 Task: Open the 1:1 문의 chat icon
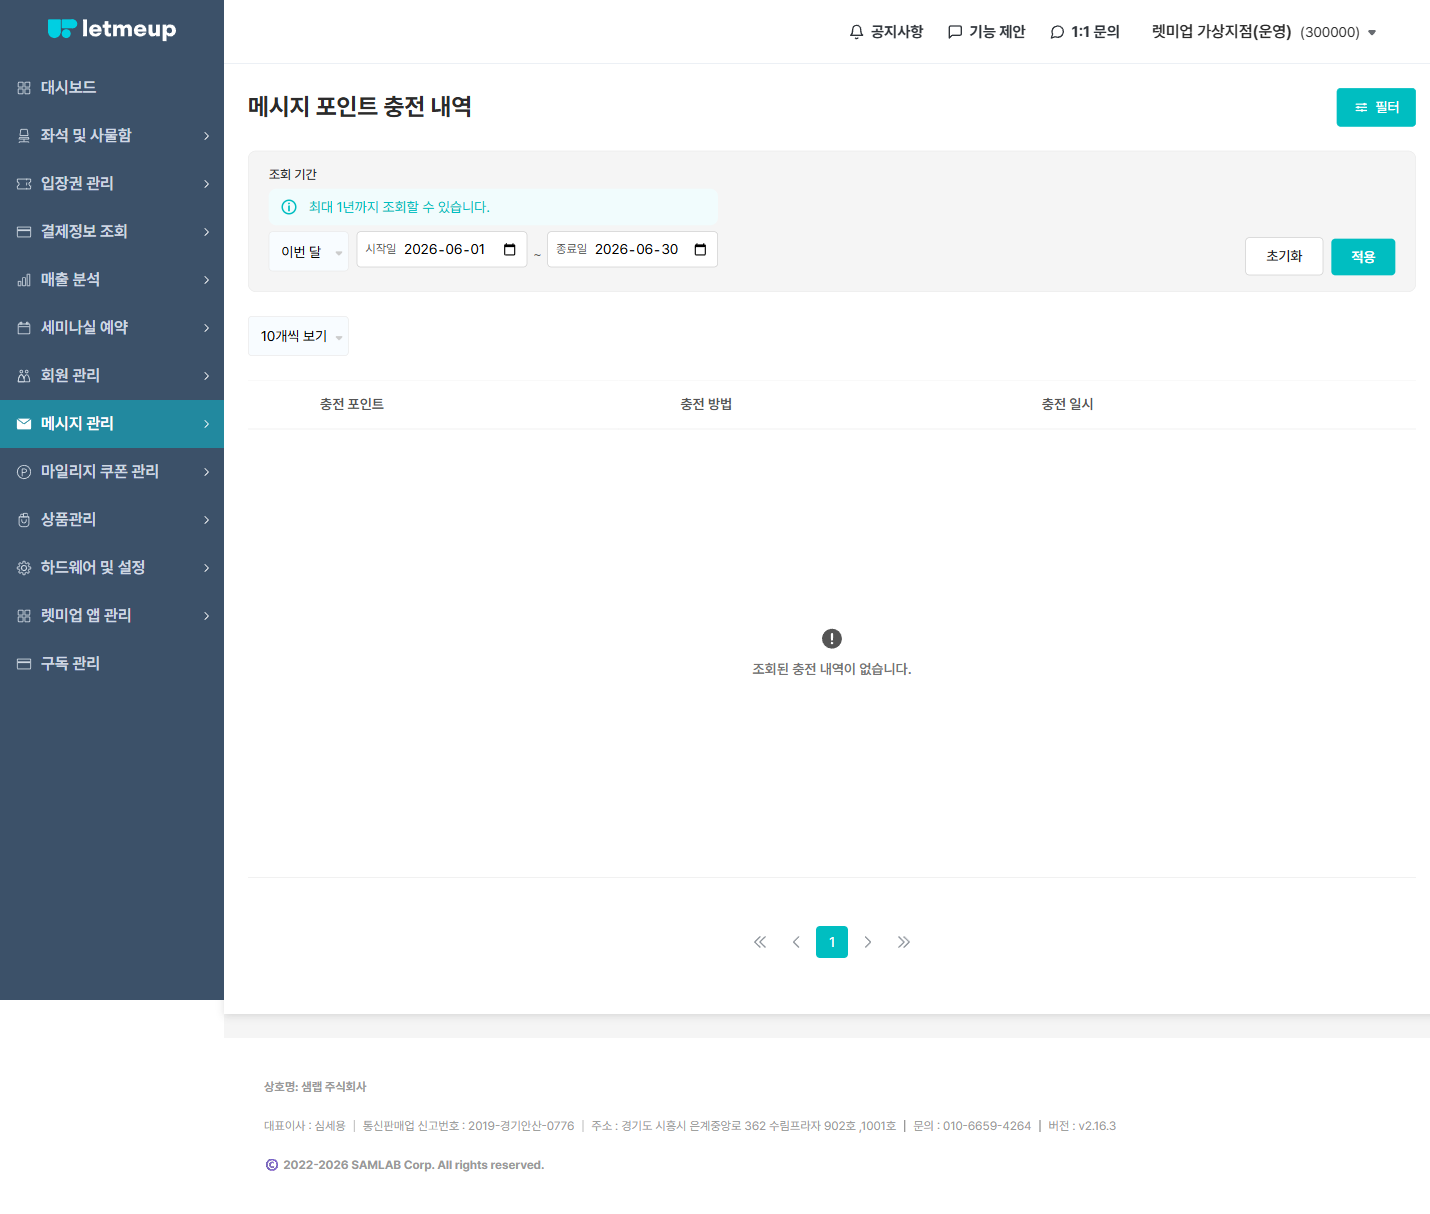(x=1057, y=32)
